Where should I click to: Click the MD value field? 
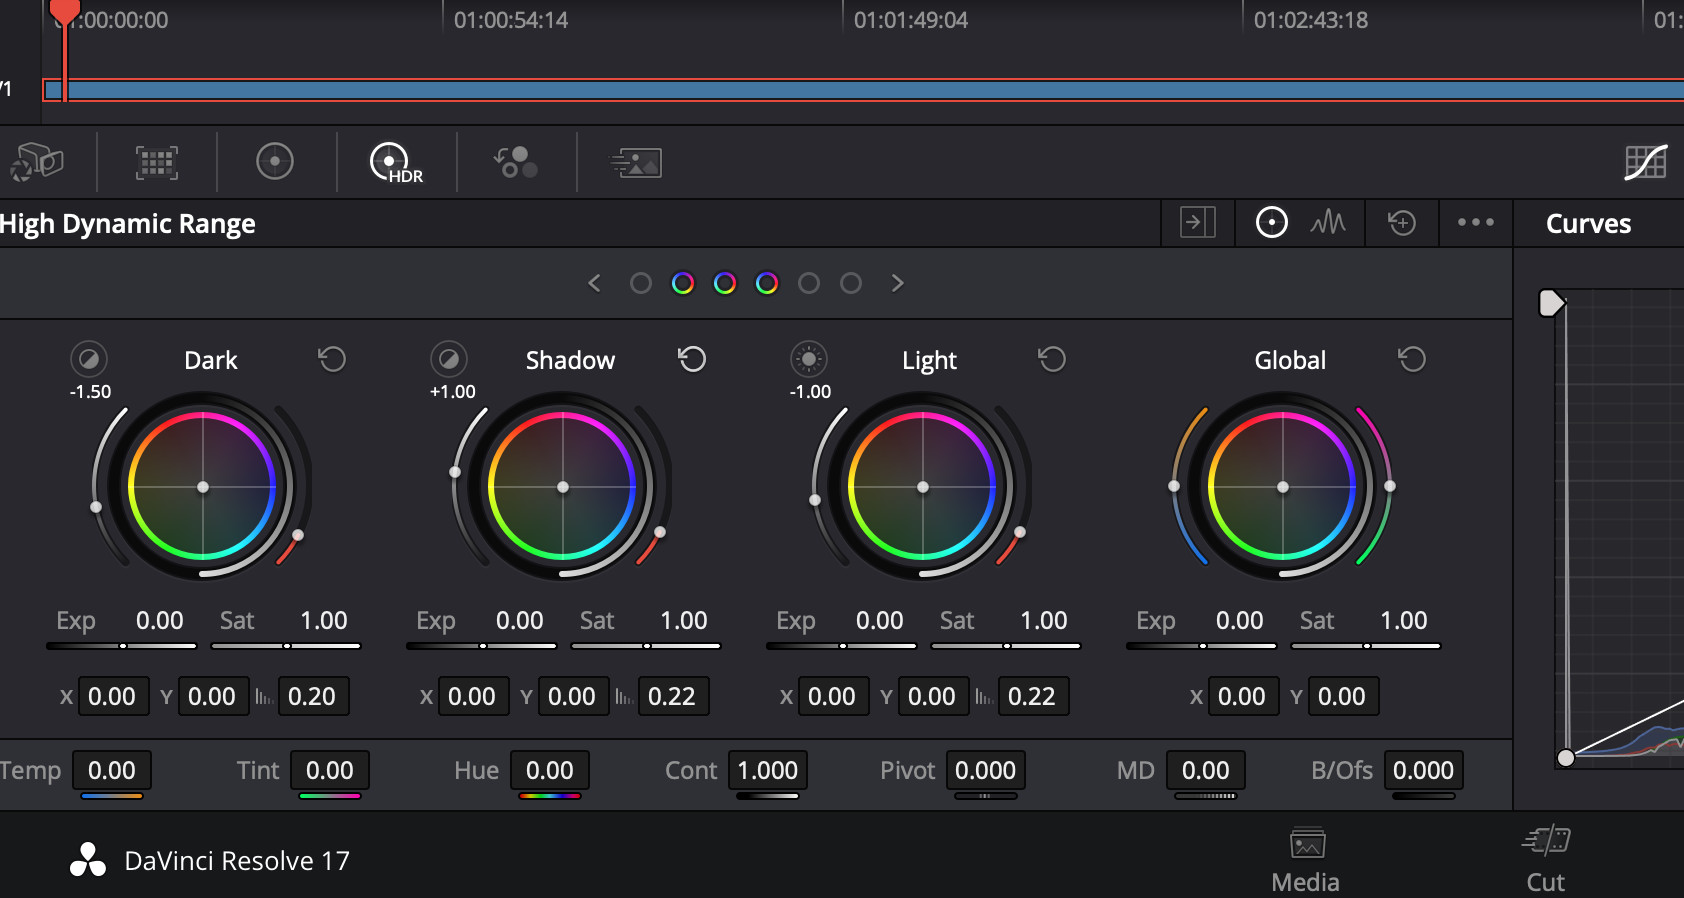pyautogui.click(x=1206, y=770)
